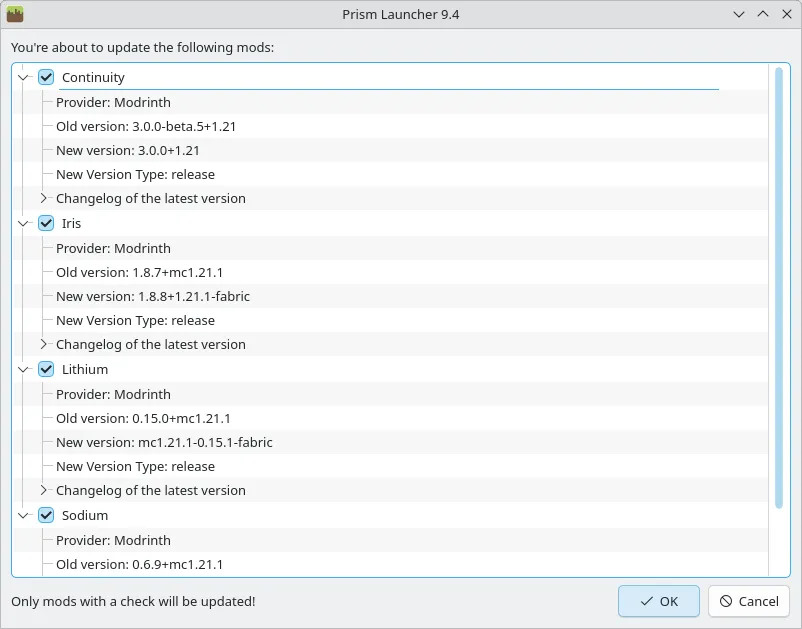The height and width of the screenshot is (629, 802).
Task: Click the Prism Launcher grass block icon
Action: pyautogui.click(x=15, y=14)
